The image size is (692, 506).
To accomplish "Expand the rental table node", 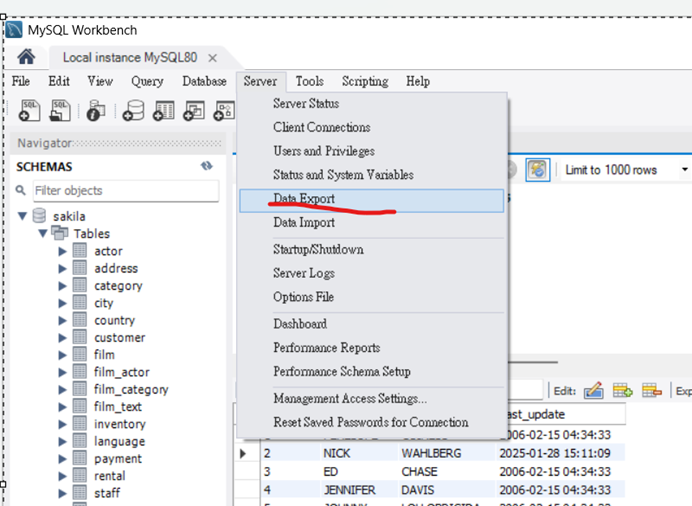I will 63,476.
